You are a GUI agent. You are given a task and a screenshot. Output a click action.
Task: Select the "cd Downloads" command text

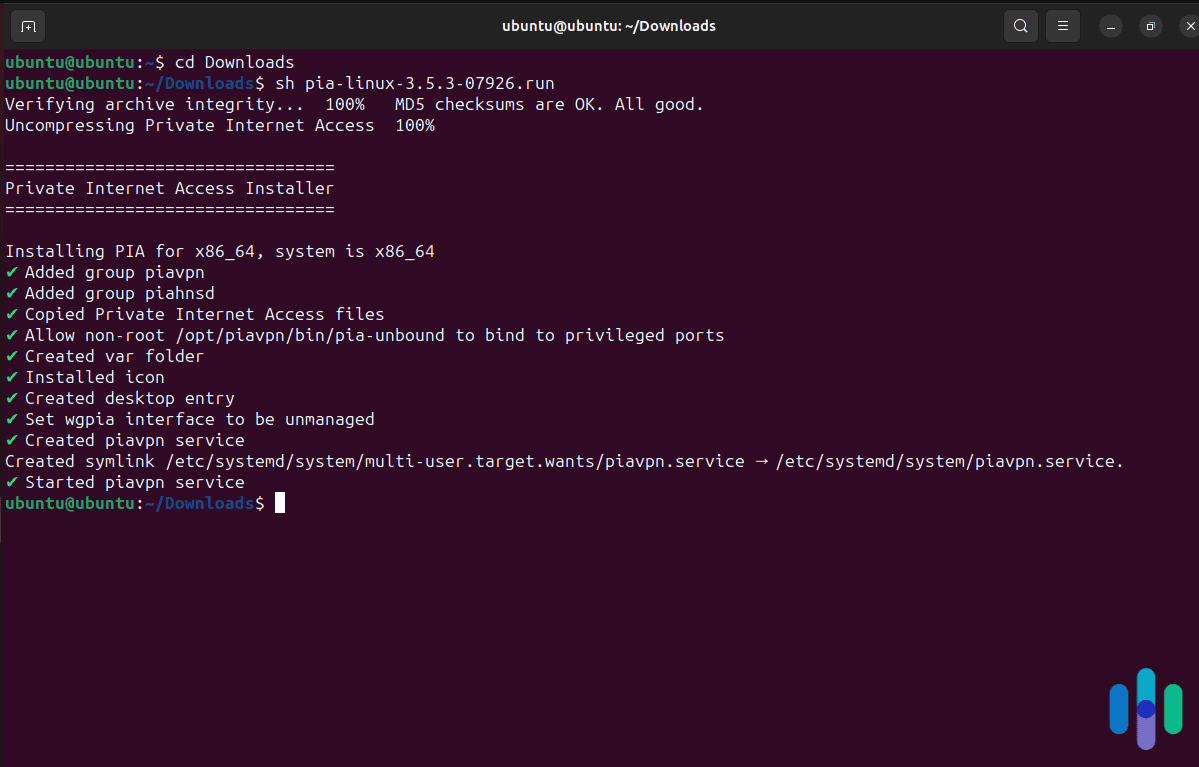click(x=235, y=62)
